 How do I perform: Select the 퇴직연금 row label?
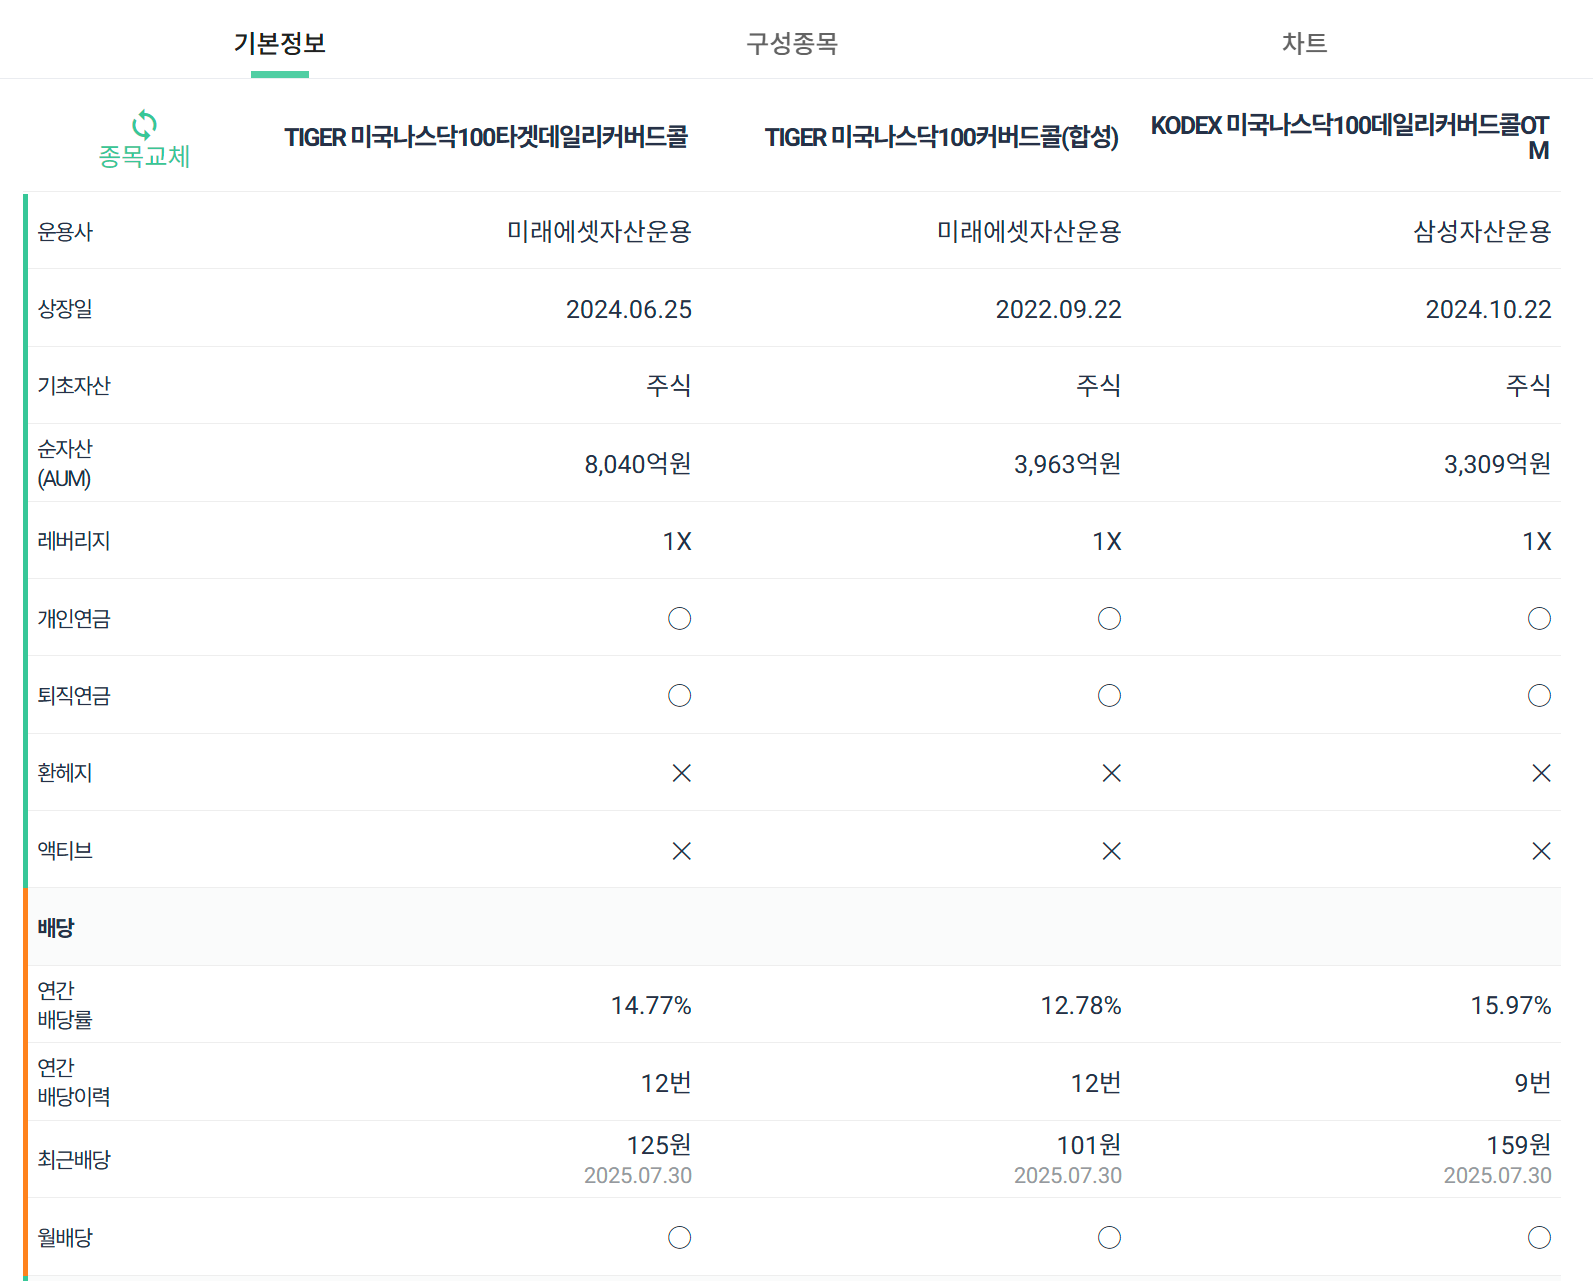point(74,695)
